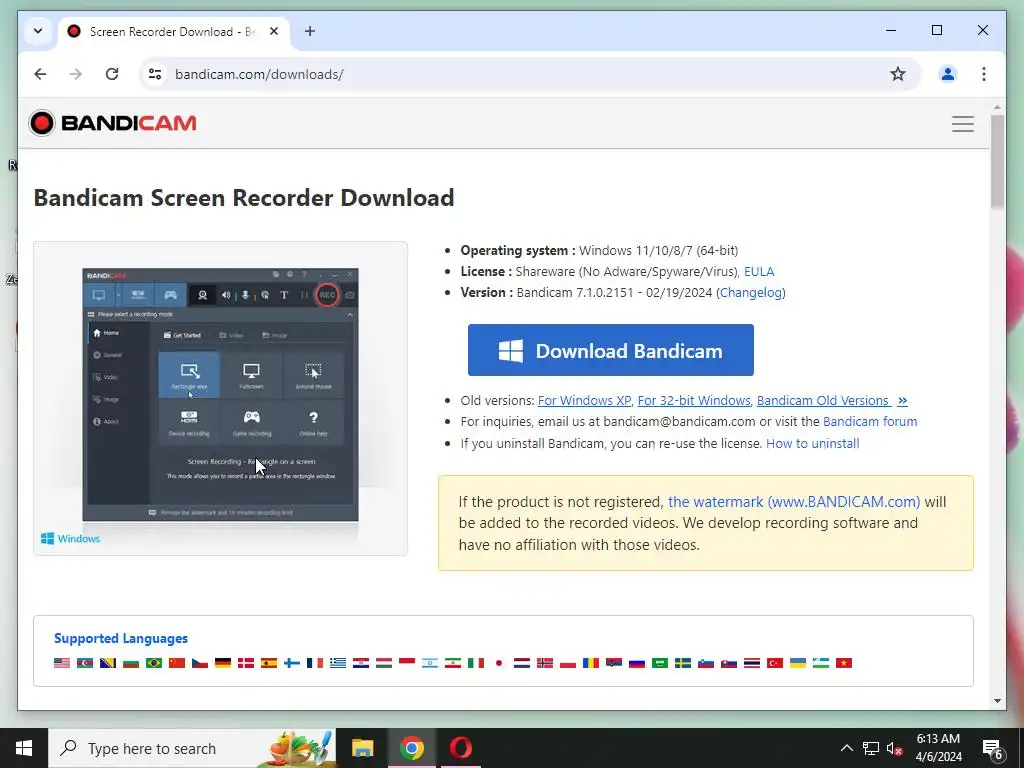
Task: Select the Norway flag language
Action: click(x=545, y=663)
